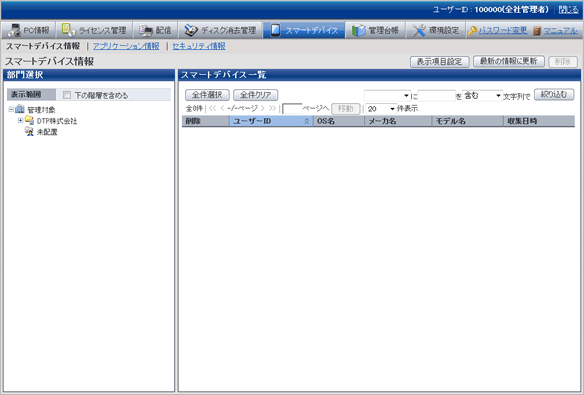Click スマートデバイス情報 submenu text
The height and width of the screenshot is (395, 584).
43,46
